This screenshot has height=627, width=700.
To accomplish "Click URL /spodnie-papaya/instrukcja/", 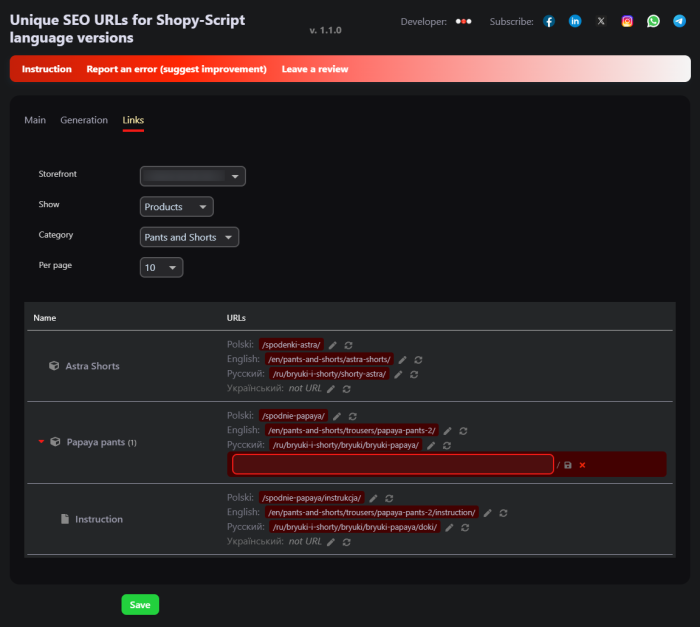I will click(x=312, y=498).
